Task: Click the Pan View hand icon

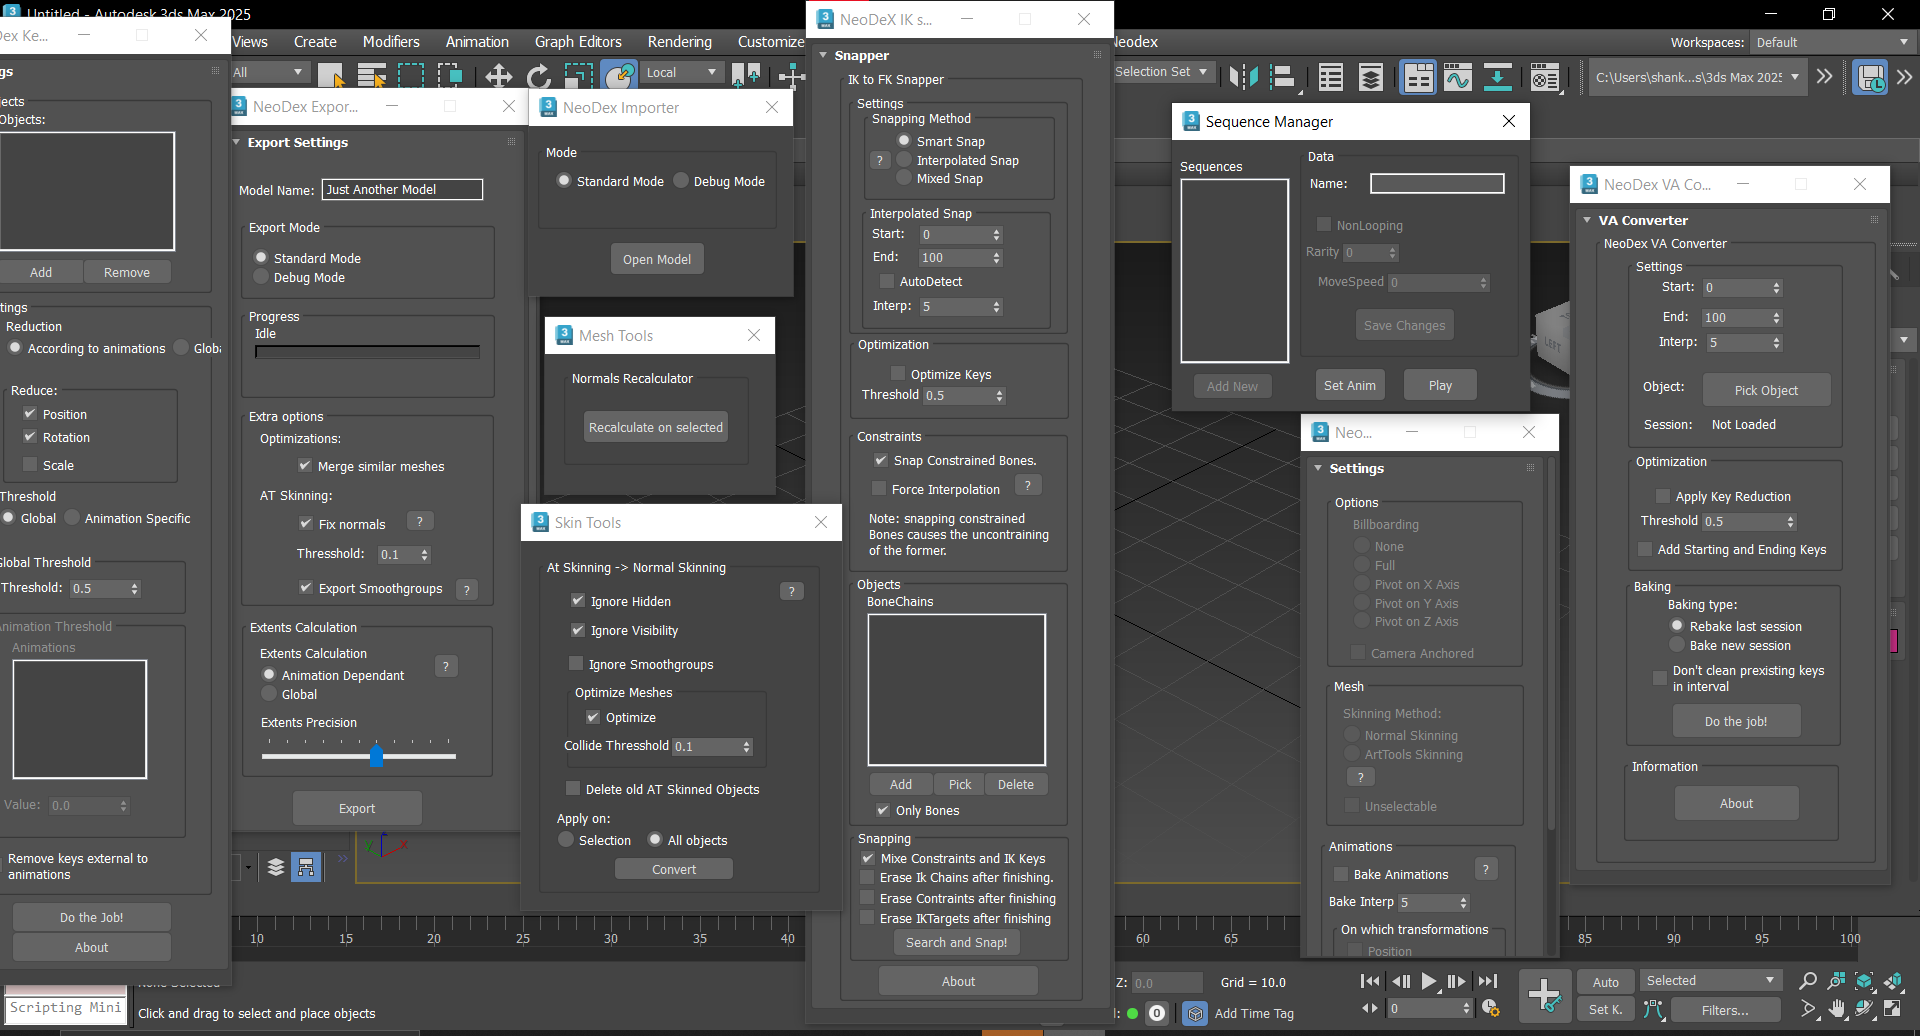Action: tap(1837, 1009)
